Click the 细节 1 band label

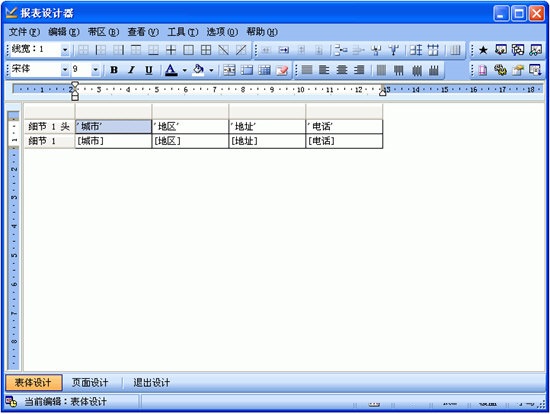(x=49, y=141)
